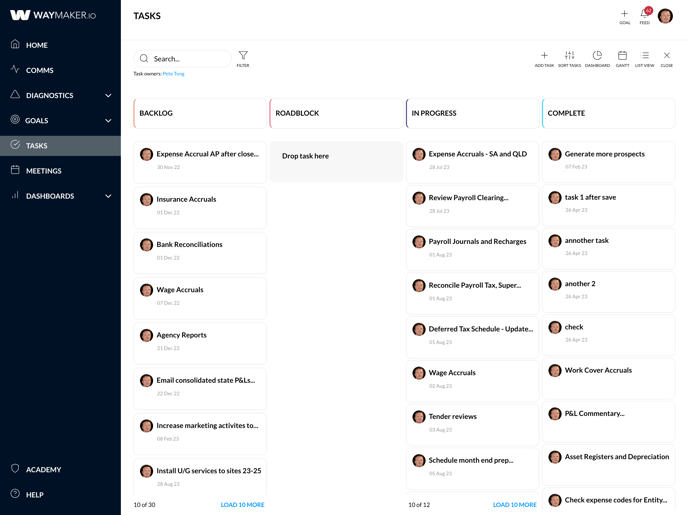
Task: Click the Goals target icon
Action: tap(15, 119)
